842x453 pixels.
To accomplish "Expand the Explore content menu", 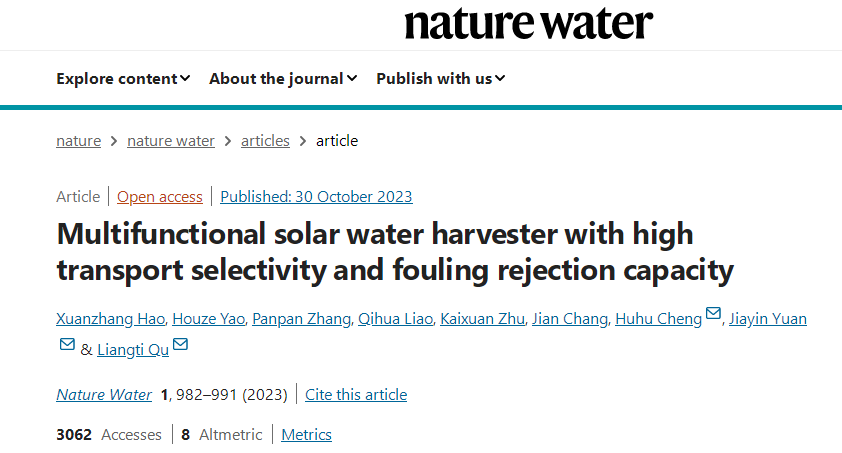I will point(123,78).
